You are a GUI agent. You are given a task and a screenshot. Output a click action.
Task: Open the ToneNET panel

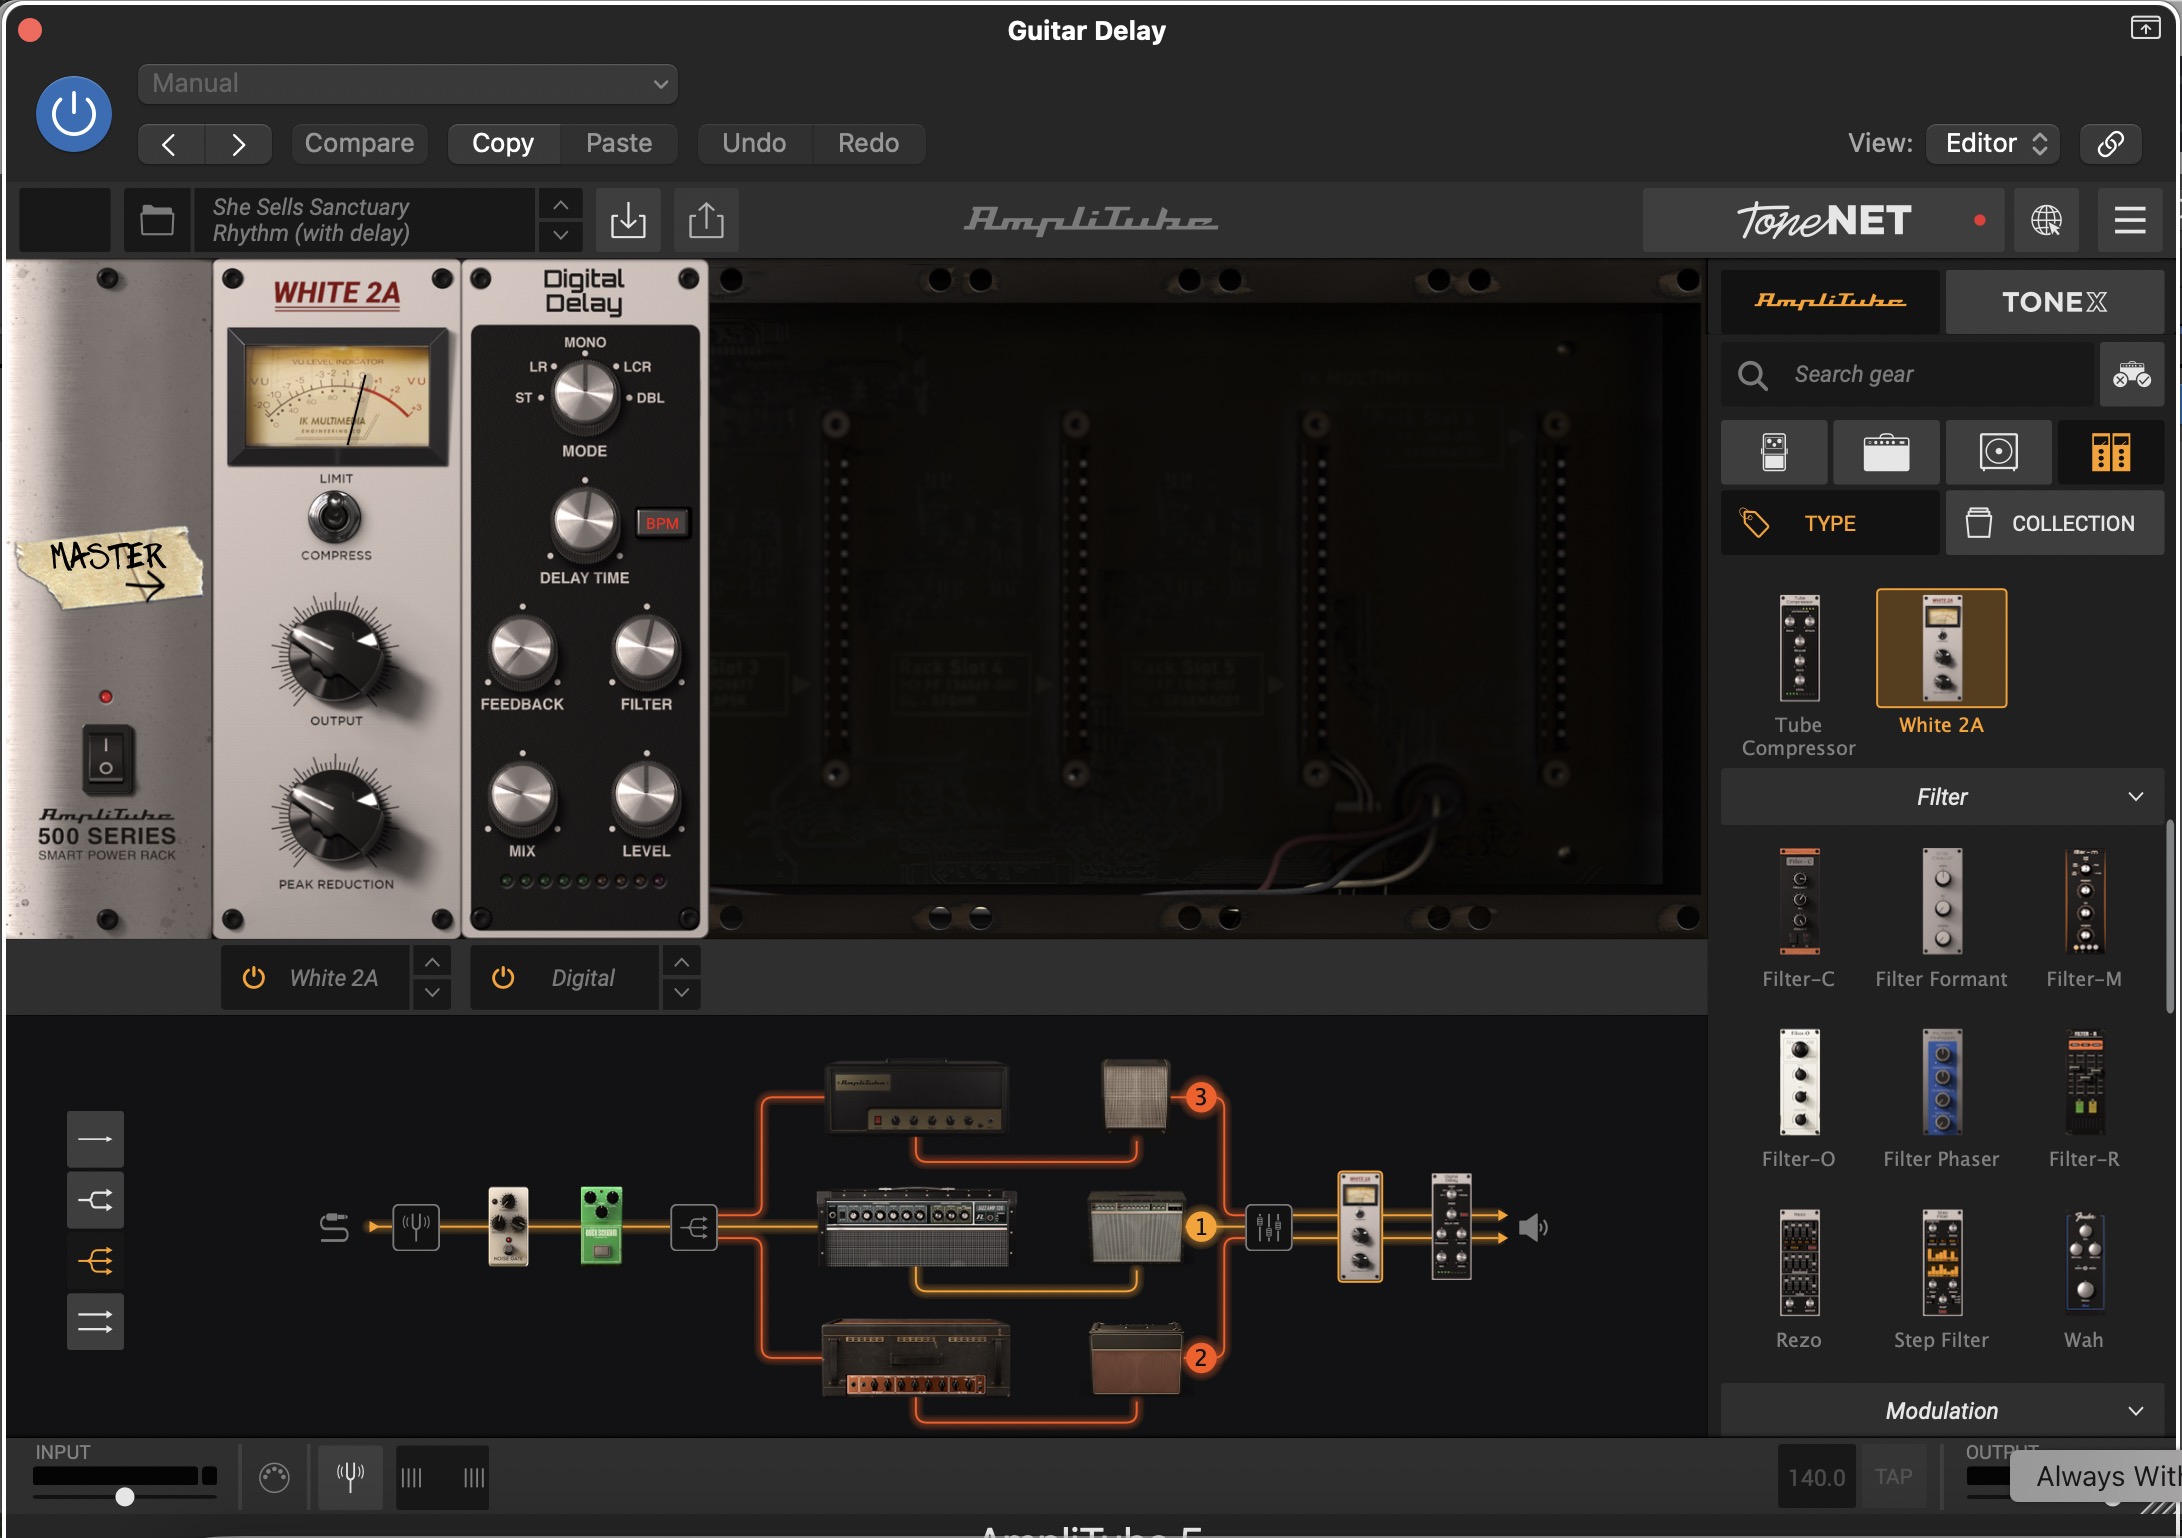point(1823,220)
